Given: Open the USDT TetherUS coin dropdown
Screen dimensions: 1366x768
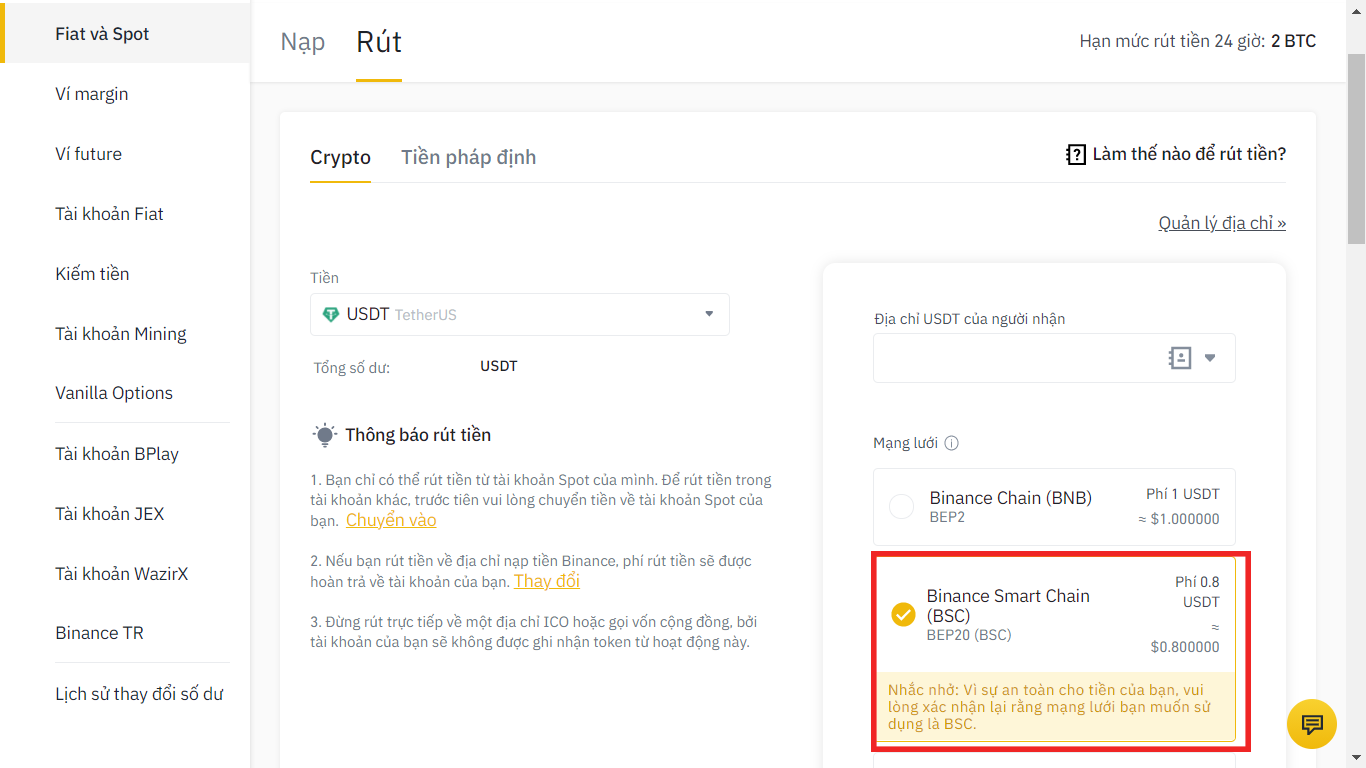Looking at the screenshot, I should (x=520, y=314).
